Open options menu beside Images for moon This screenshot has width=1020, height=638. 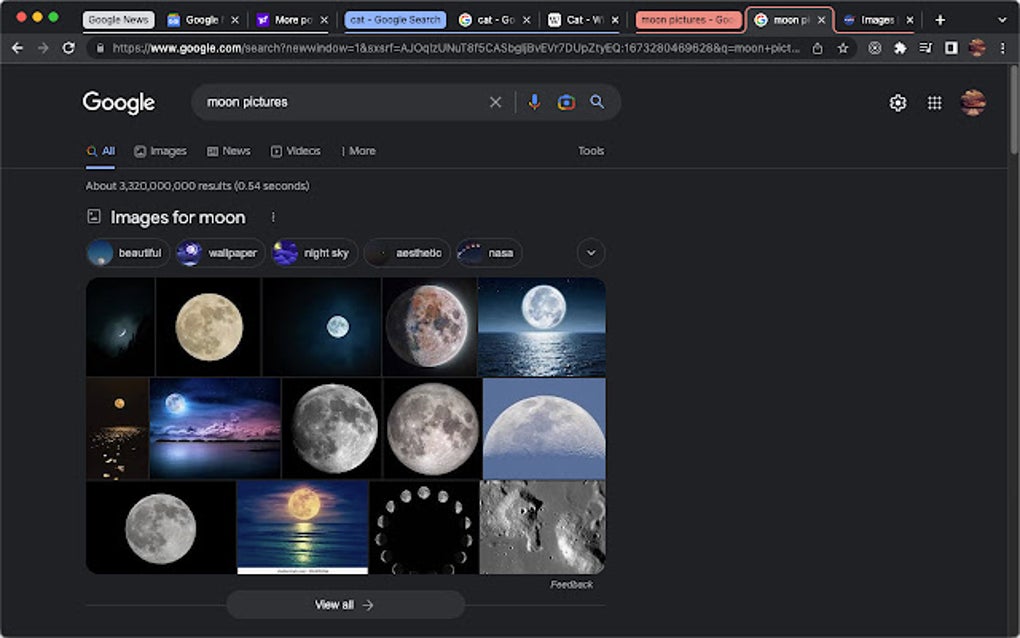tap(273, 217)
